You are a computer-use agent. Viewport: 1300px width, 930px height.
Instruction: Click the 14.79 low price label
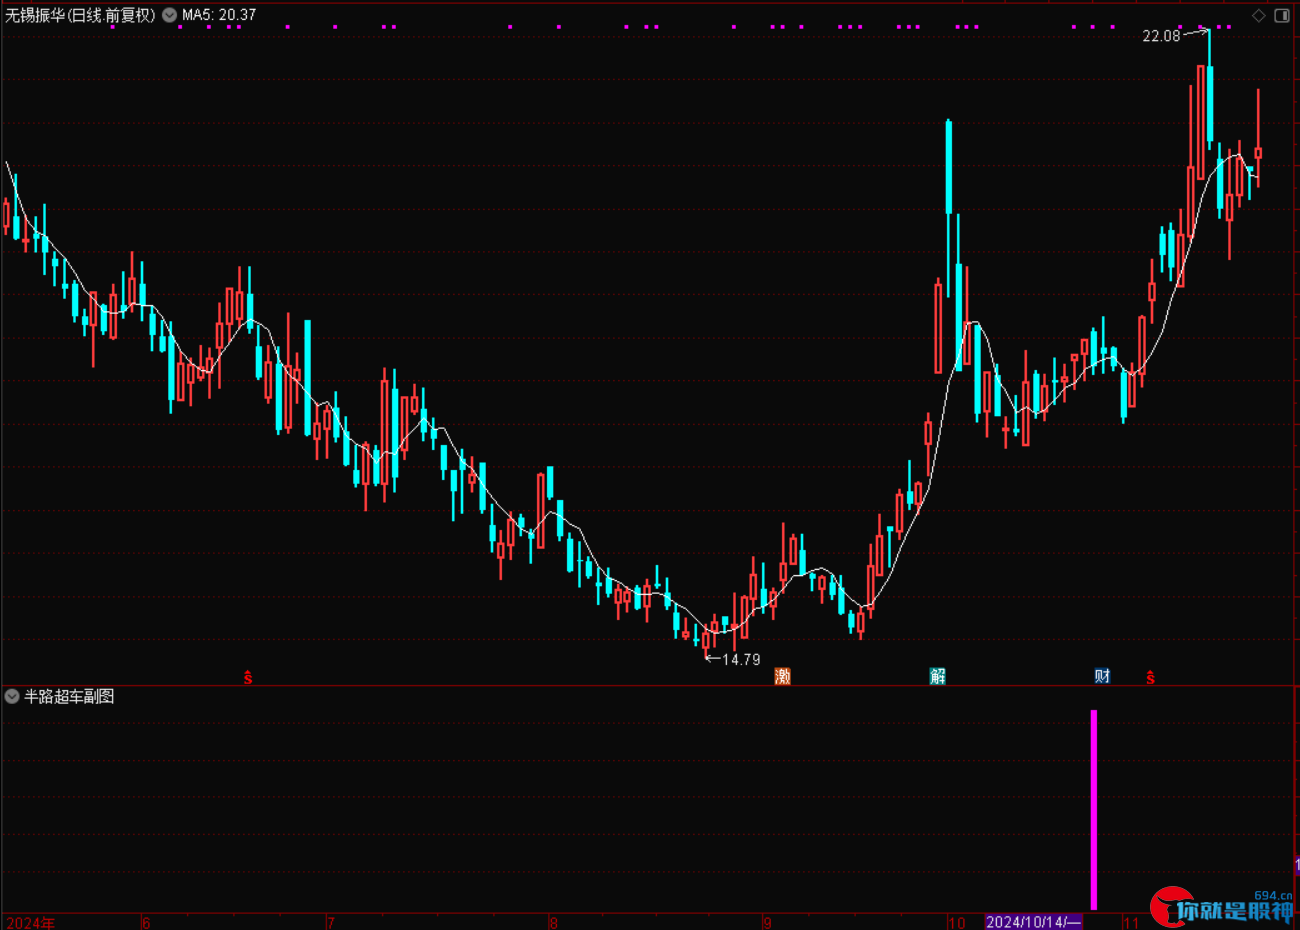[x=741, y=660]
